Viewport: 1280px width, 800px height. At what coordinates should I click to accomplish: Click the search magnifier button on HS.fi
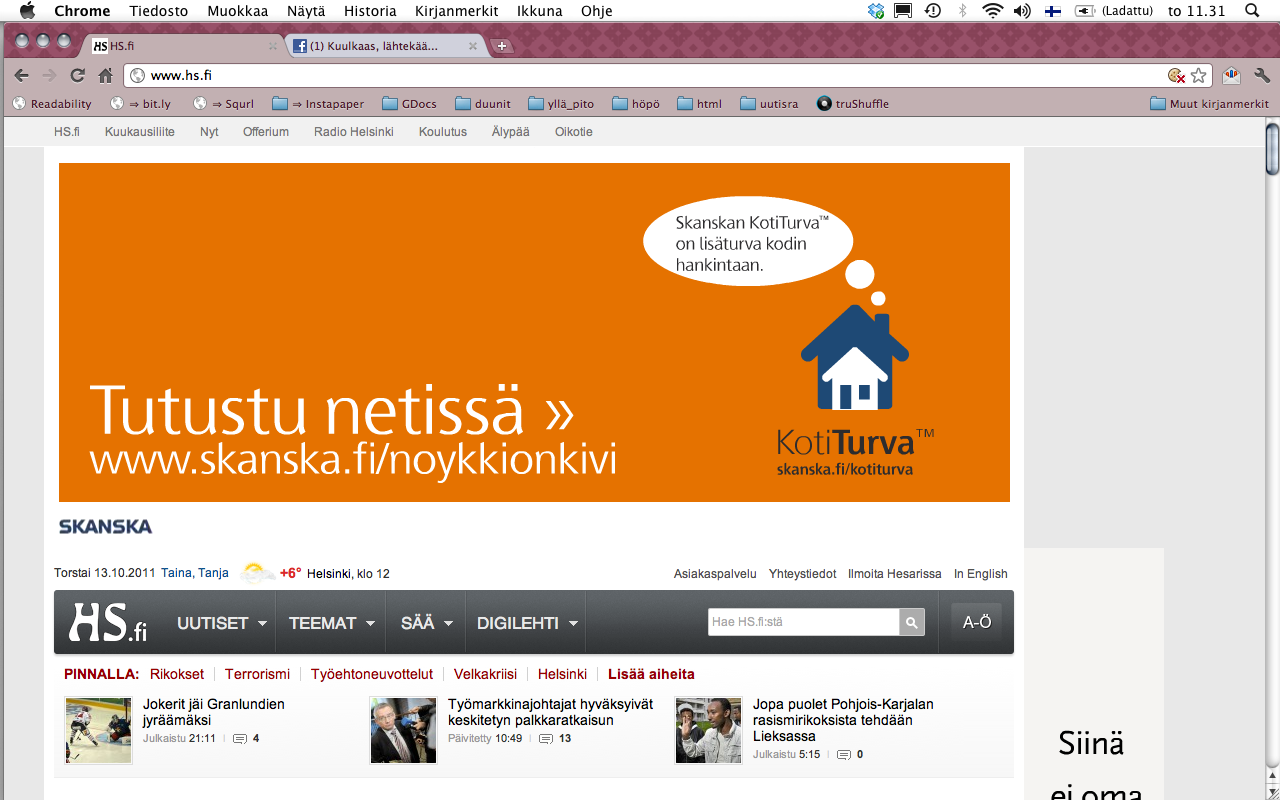click(x=911, y=622)
